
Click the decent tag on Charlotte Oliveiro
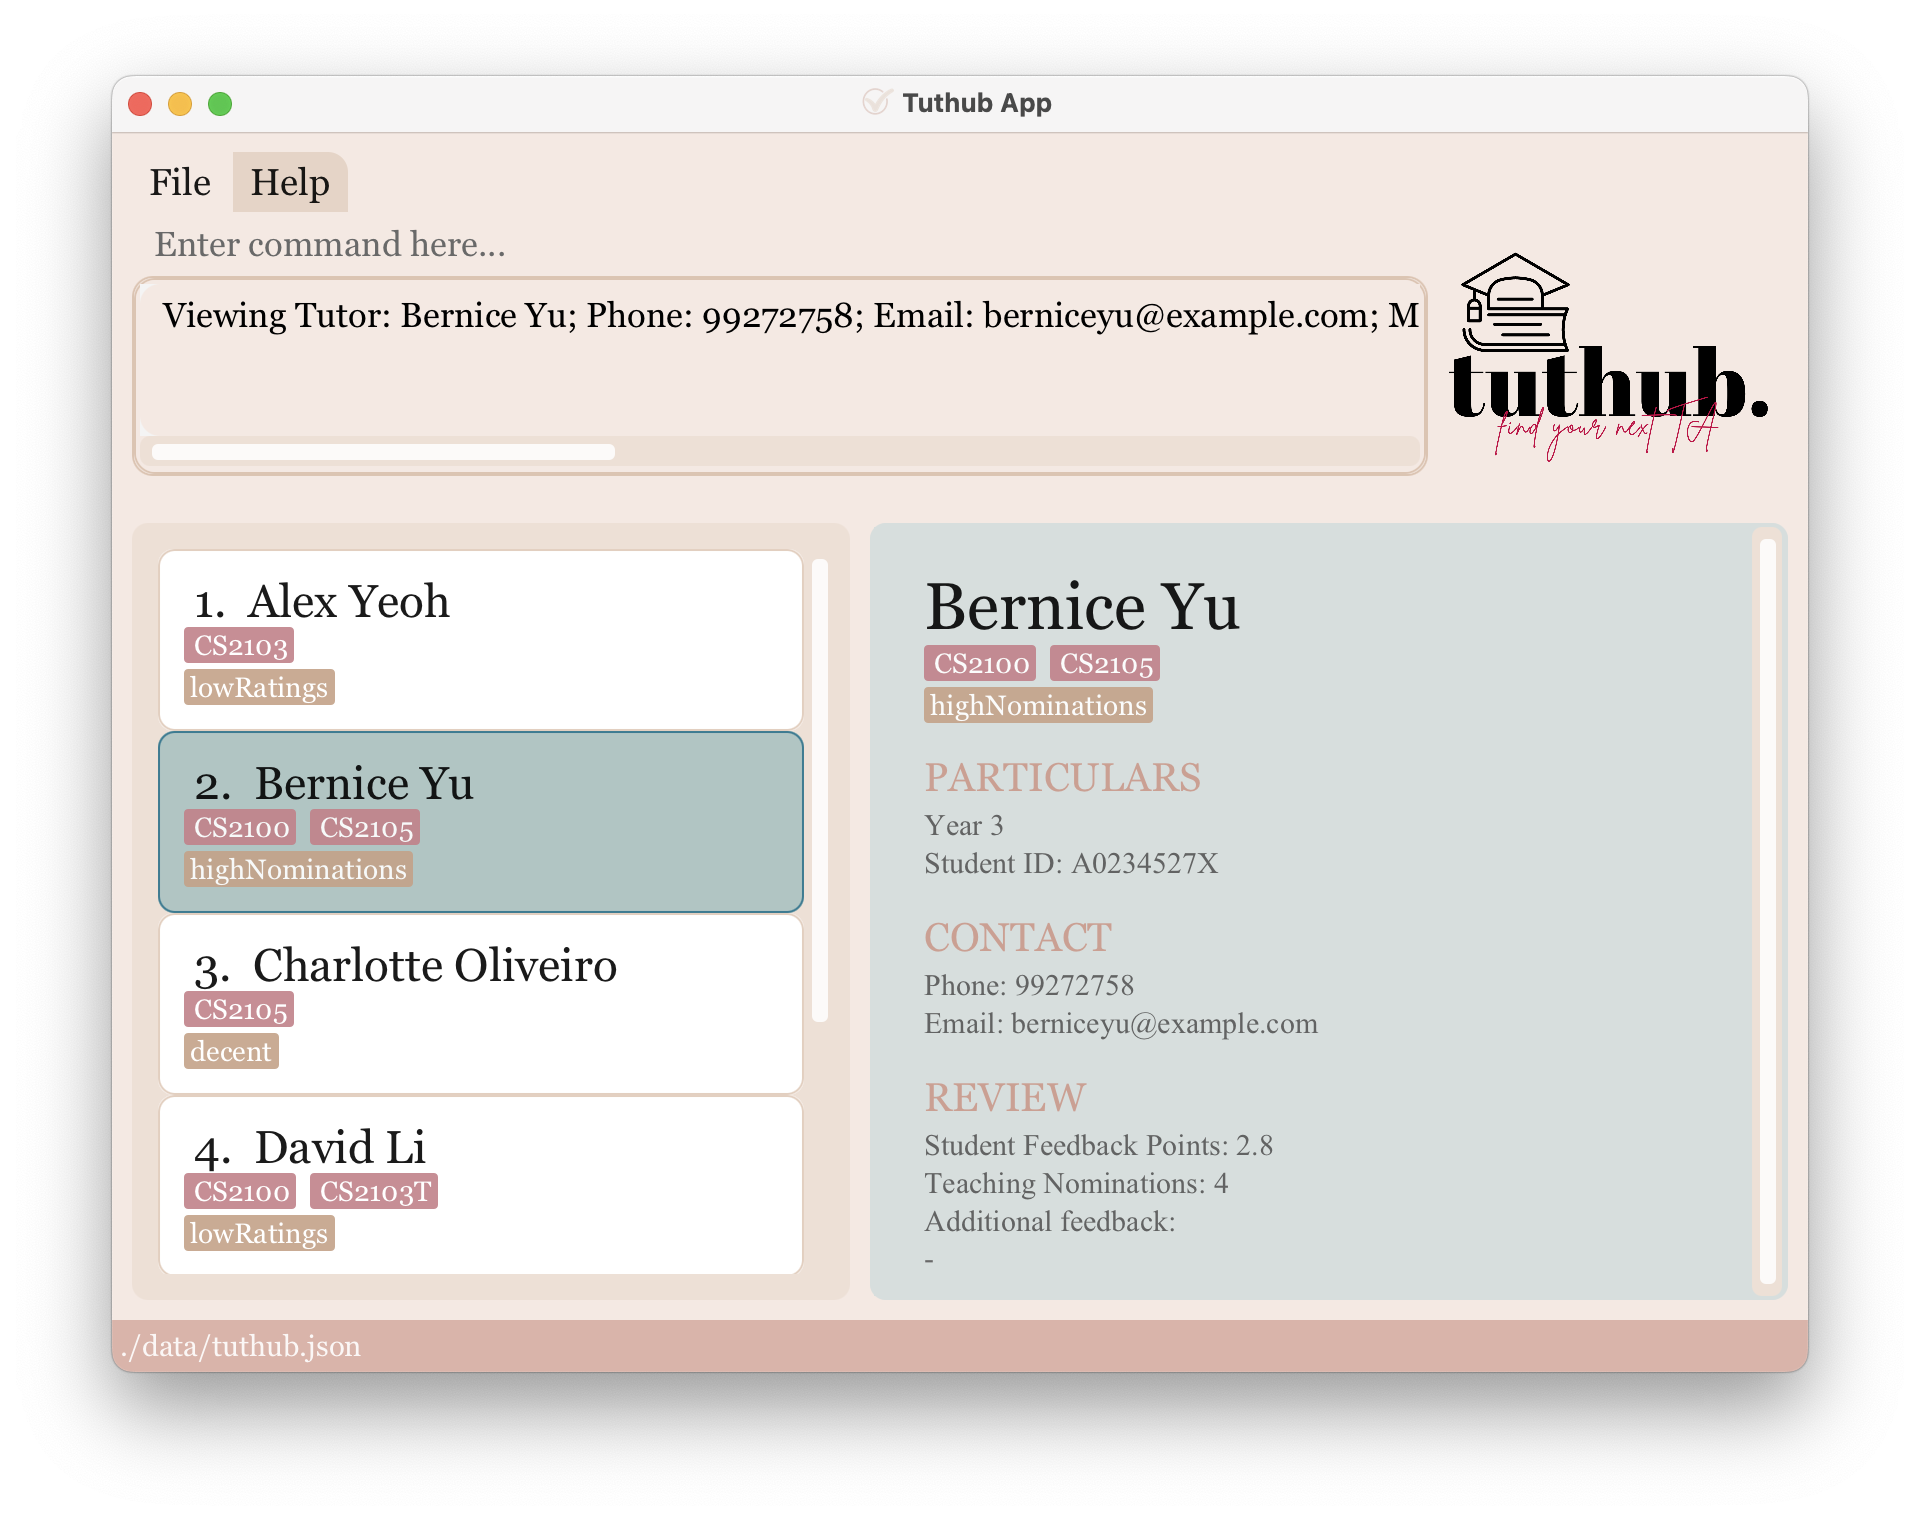click(231, 1052)
